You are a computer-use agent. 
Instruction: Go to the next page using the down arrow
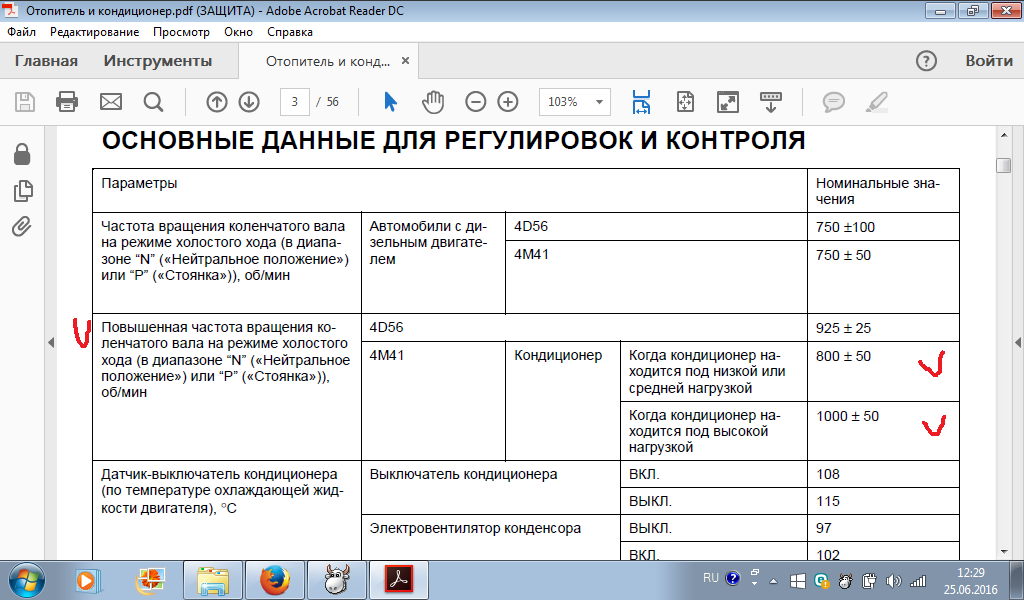249,102
